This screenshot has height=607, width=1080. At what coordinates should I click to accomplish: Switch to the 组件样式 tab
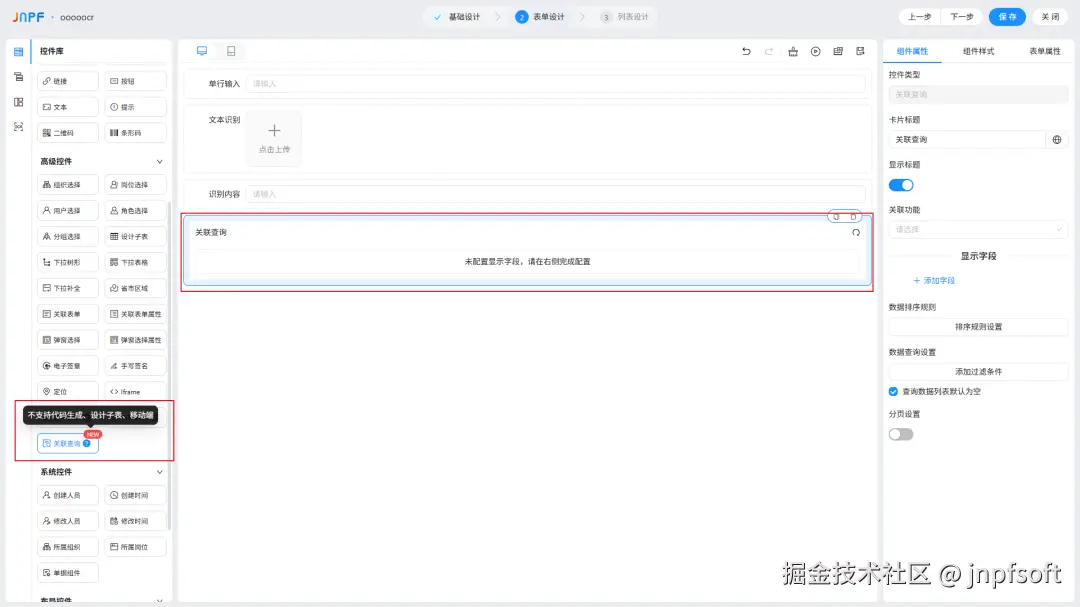[977, 51]
